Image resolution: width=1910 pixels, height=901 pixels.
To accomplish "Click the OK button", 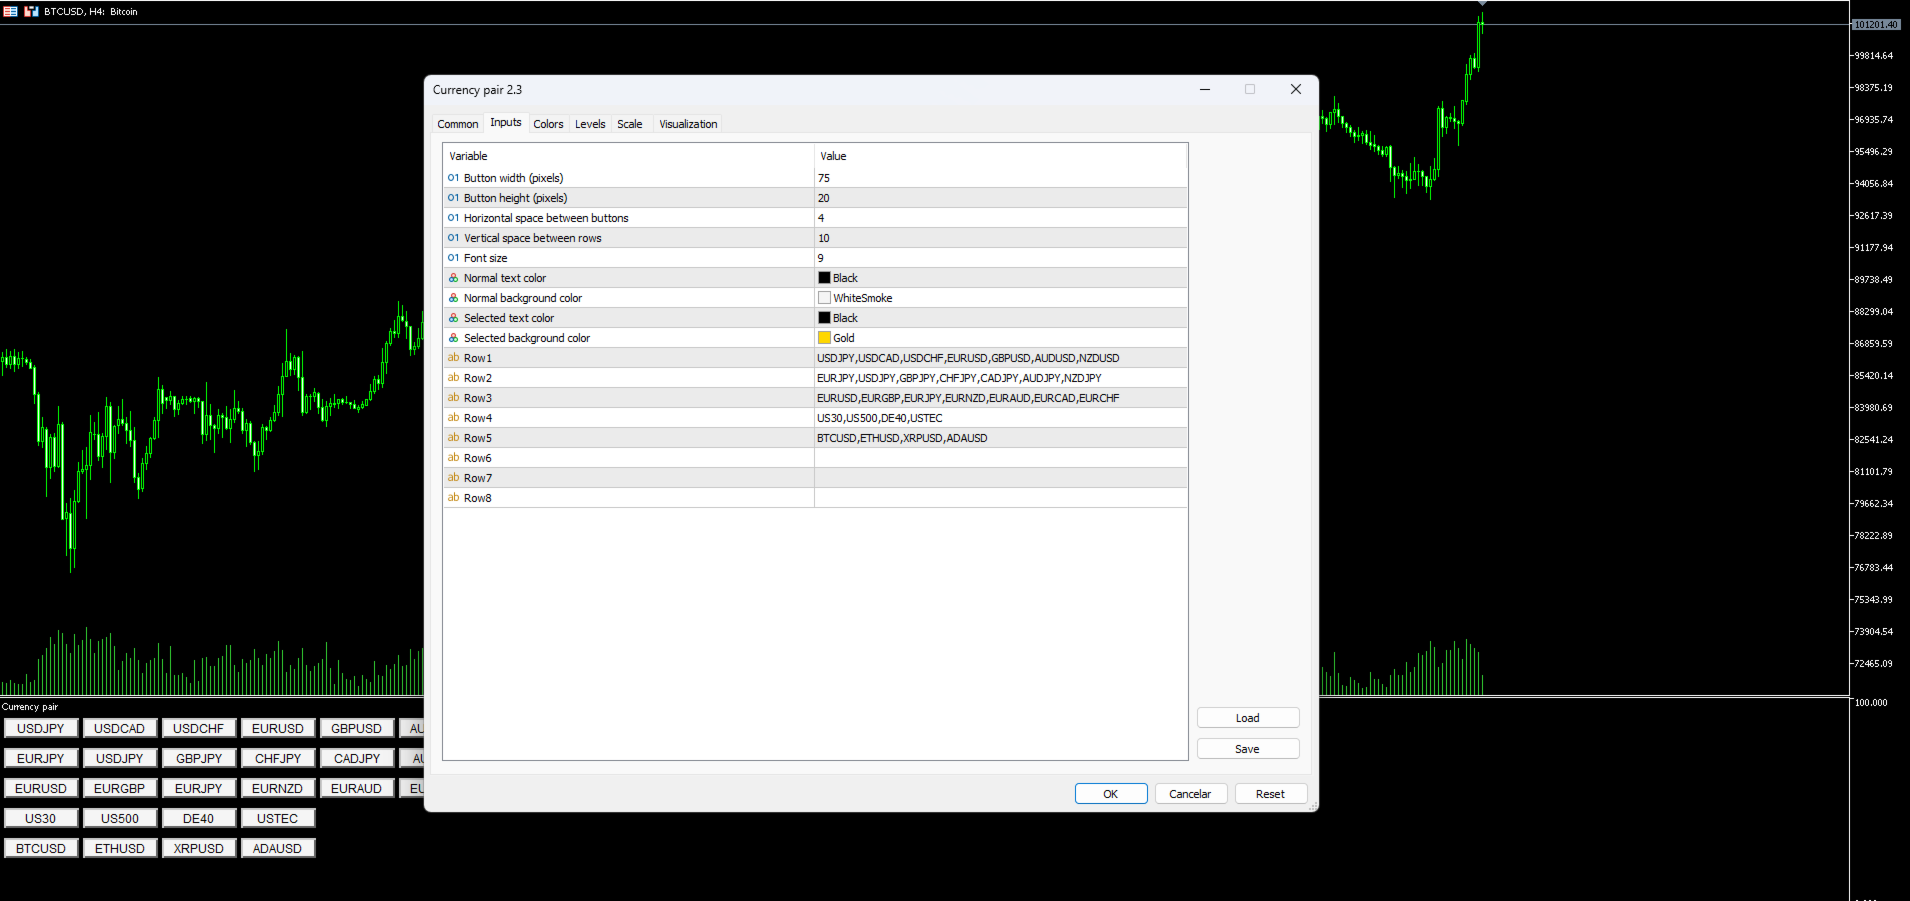I will (1111, 794).
